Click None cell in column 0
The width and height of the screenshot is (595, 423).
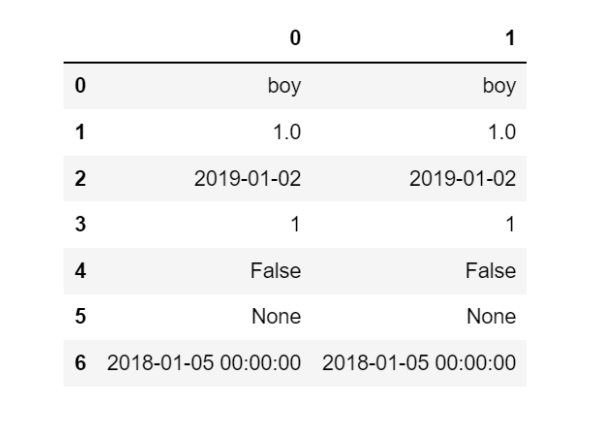point(276,316)
